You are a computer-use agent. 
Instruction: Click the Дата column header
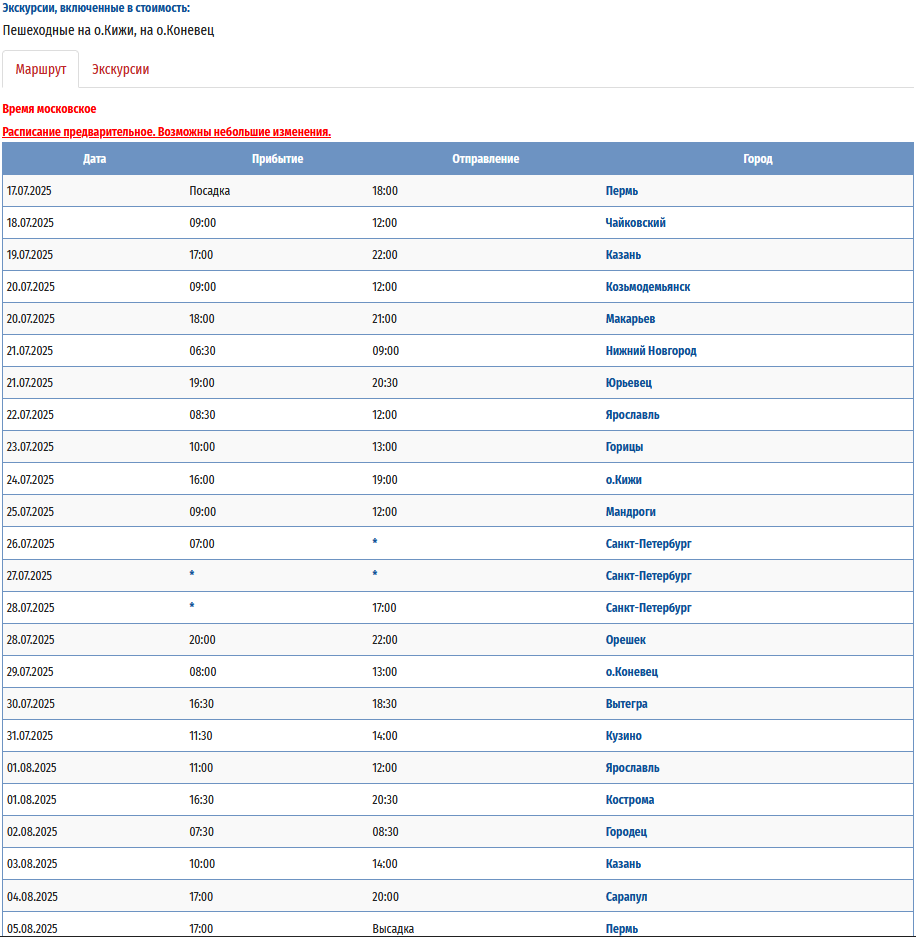point(94,159)
